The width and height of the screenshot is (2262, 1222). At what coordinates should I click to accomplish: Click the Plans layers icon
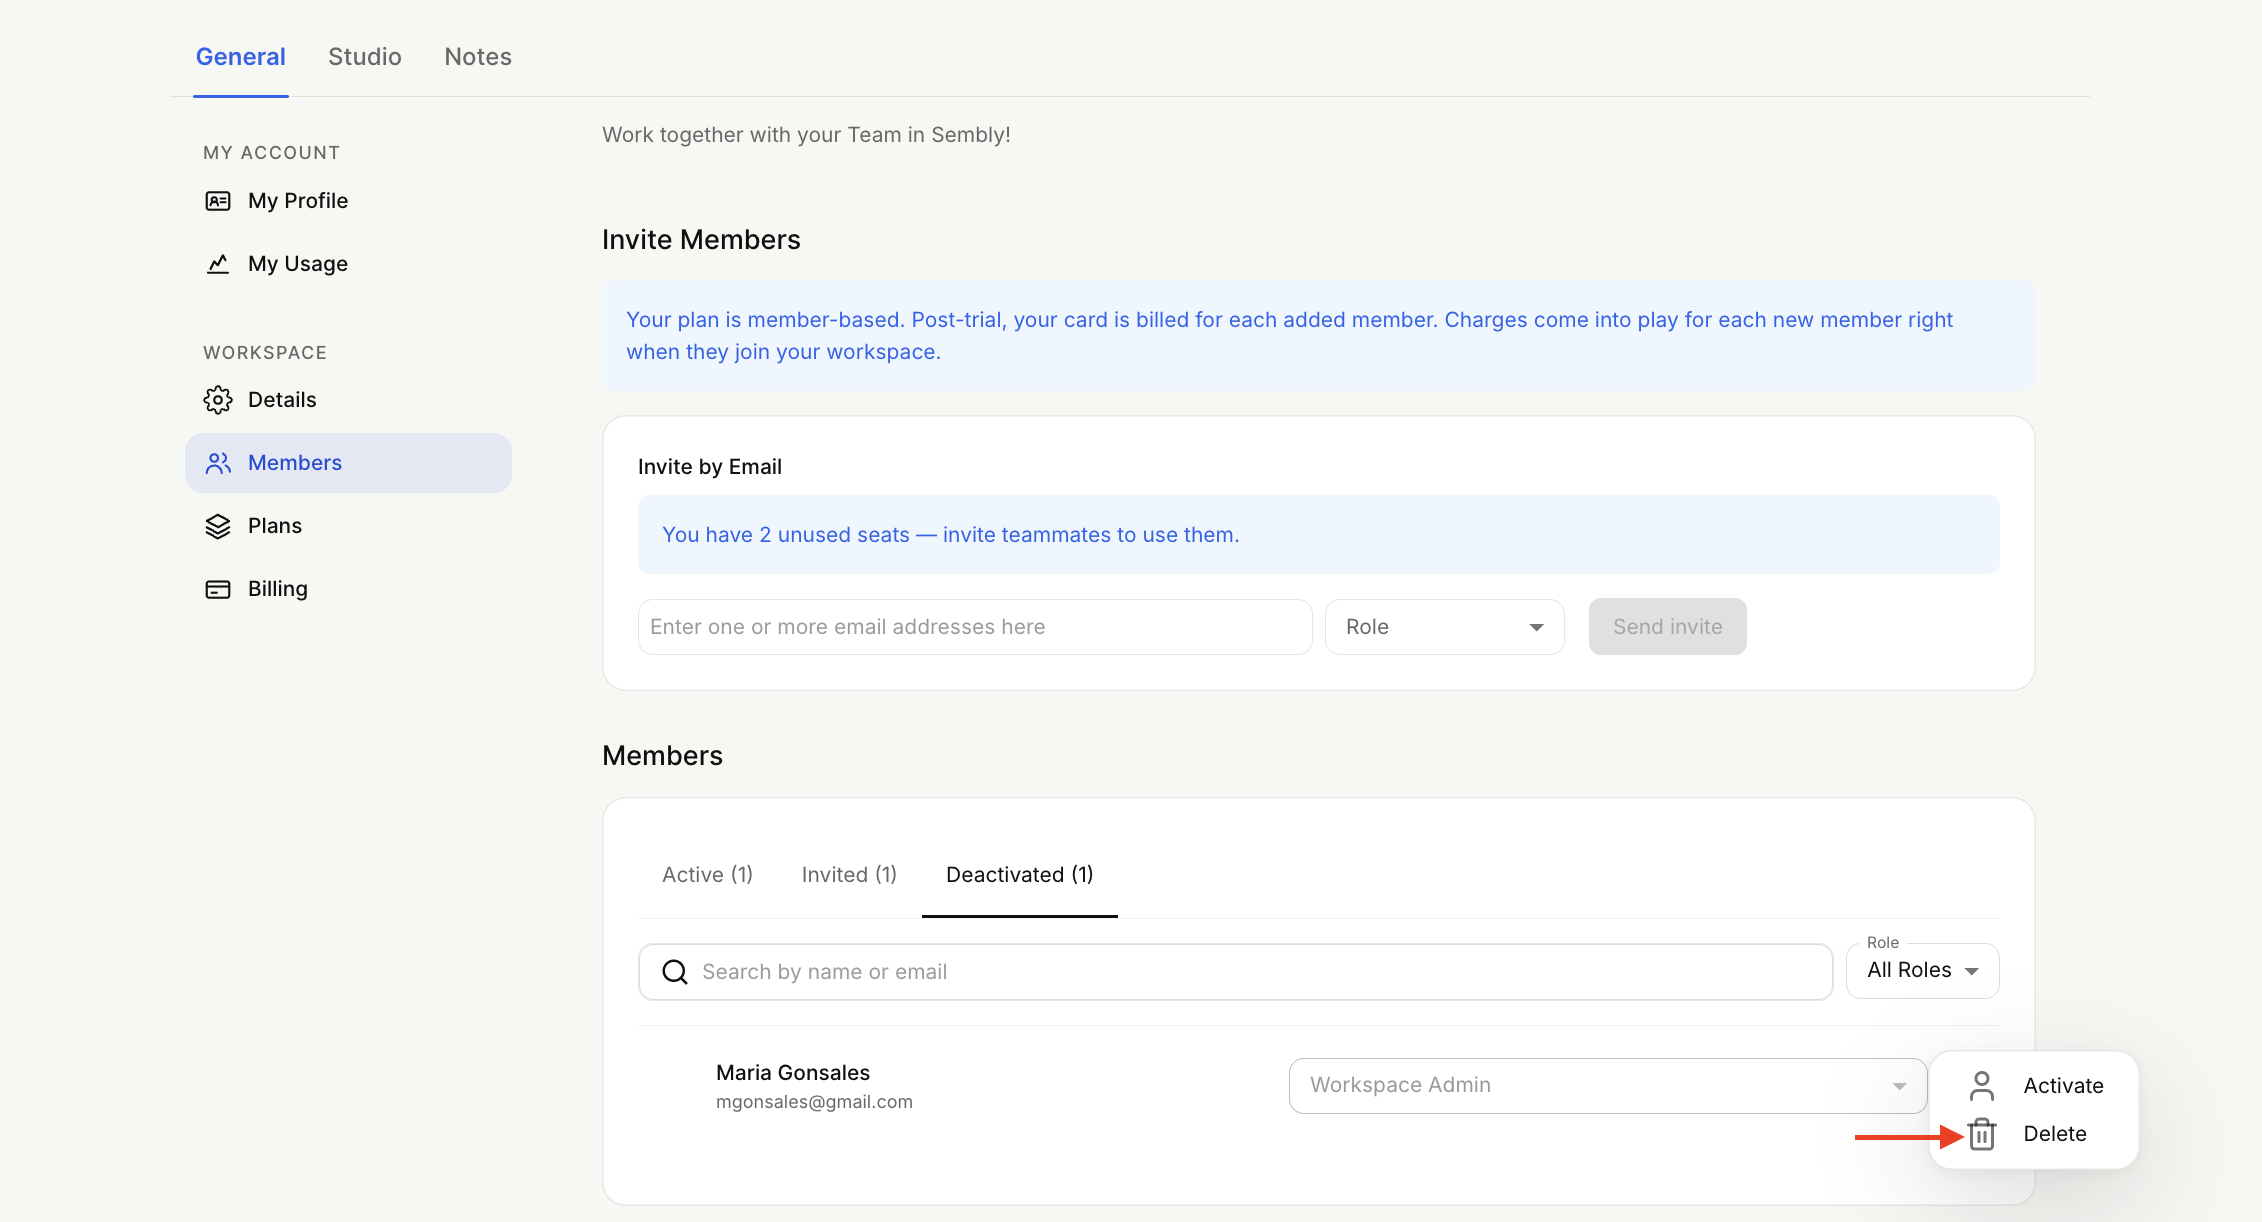point(218,526)
